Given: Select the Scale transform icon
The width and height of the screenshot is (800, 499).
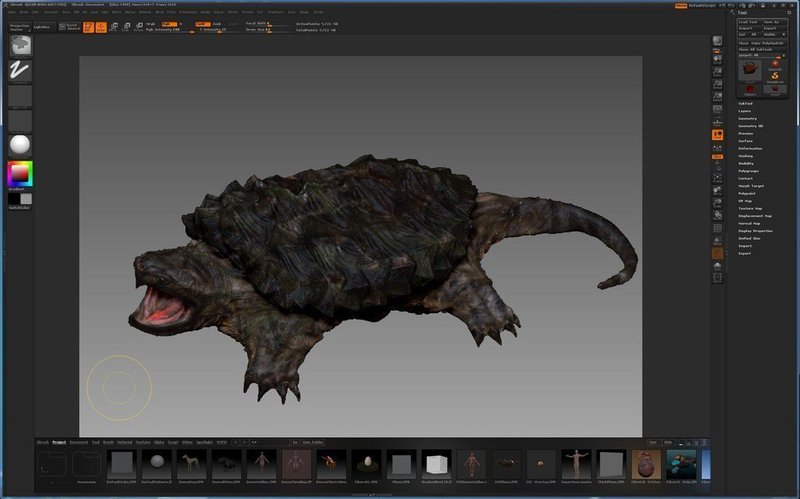Looking at the screenshot, I should point(126,27).
